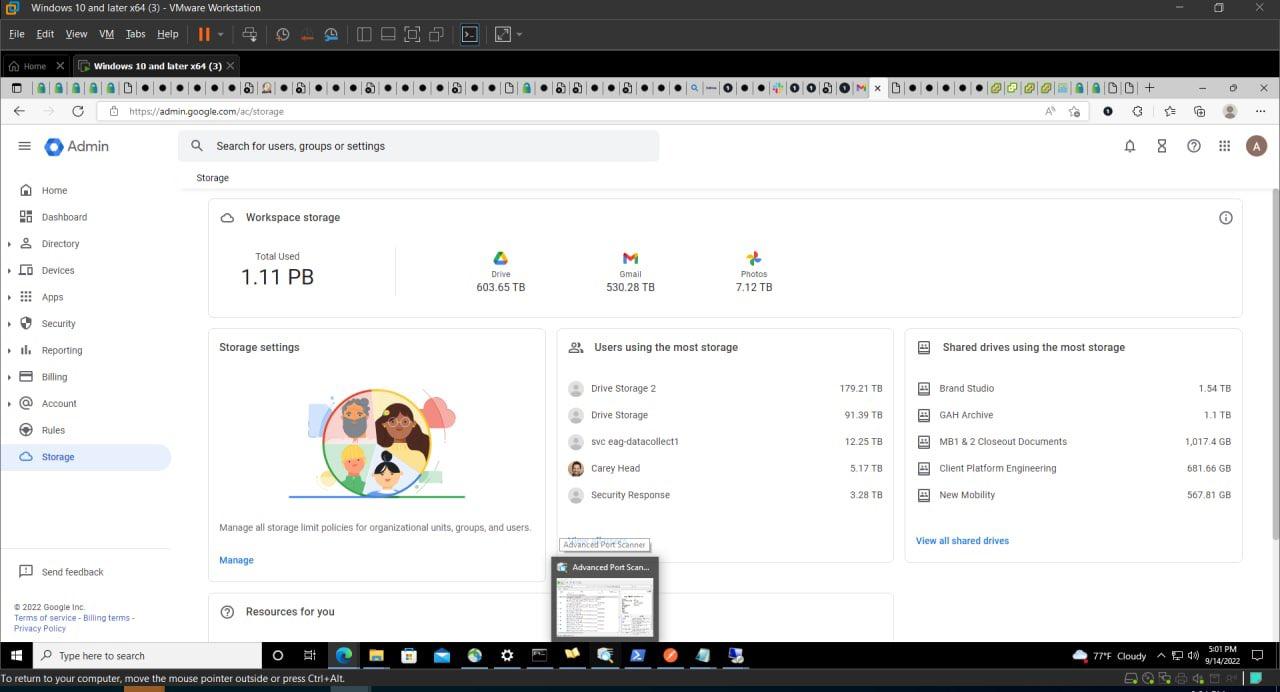
Task: Open Rules in Admin sidebar
Action: point(53,430)
